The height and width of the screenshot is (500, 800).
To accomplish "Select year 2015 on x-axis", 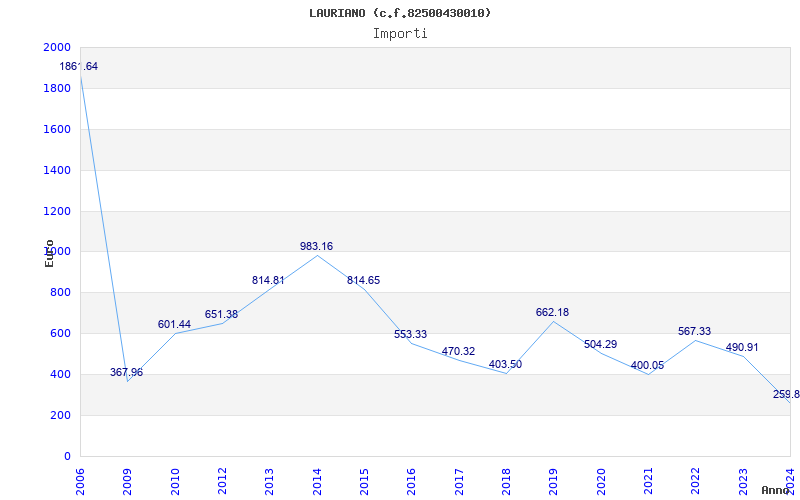I will [x=364, y=481].
